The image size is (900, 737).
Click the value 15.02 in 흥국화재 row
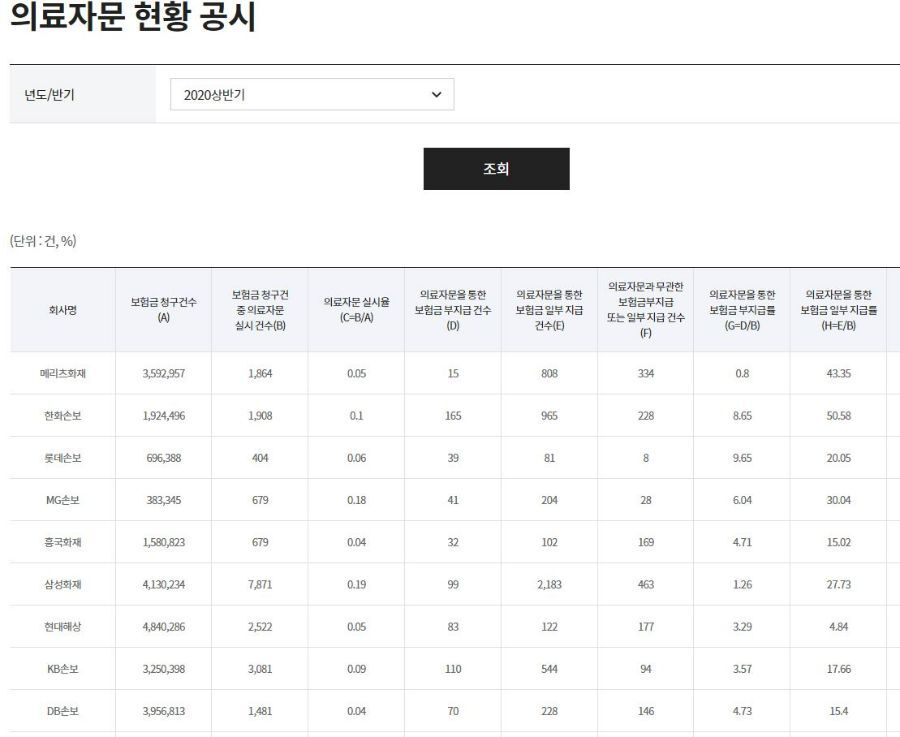point(839,542)
